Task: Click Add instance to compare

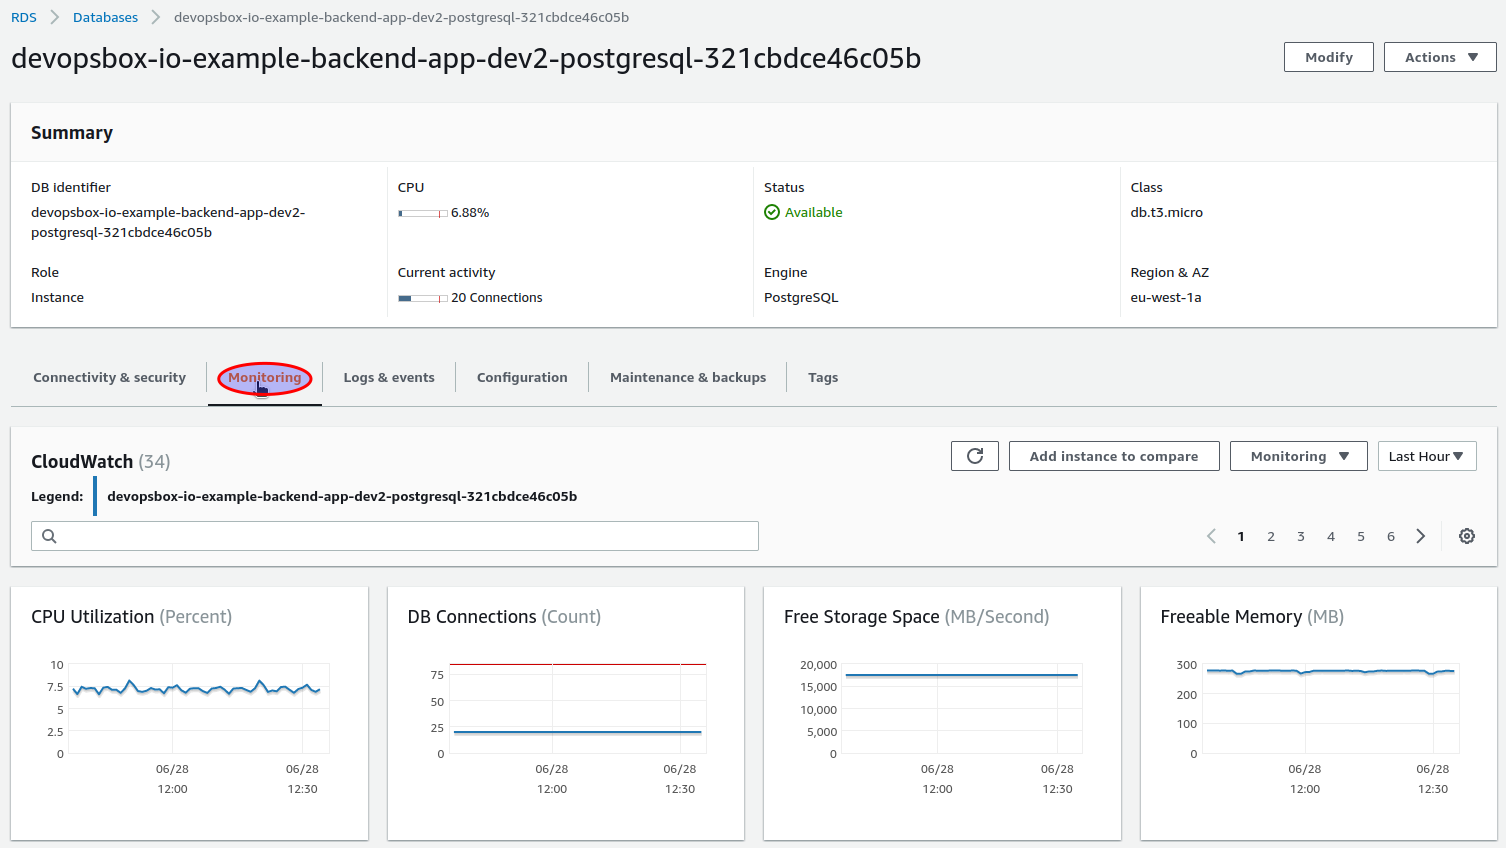Action: pos(1114,456)
